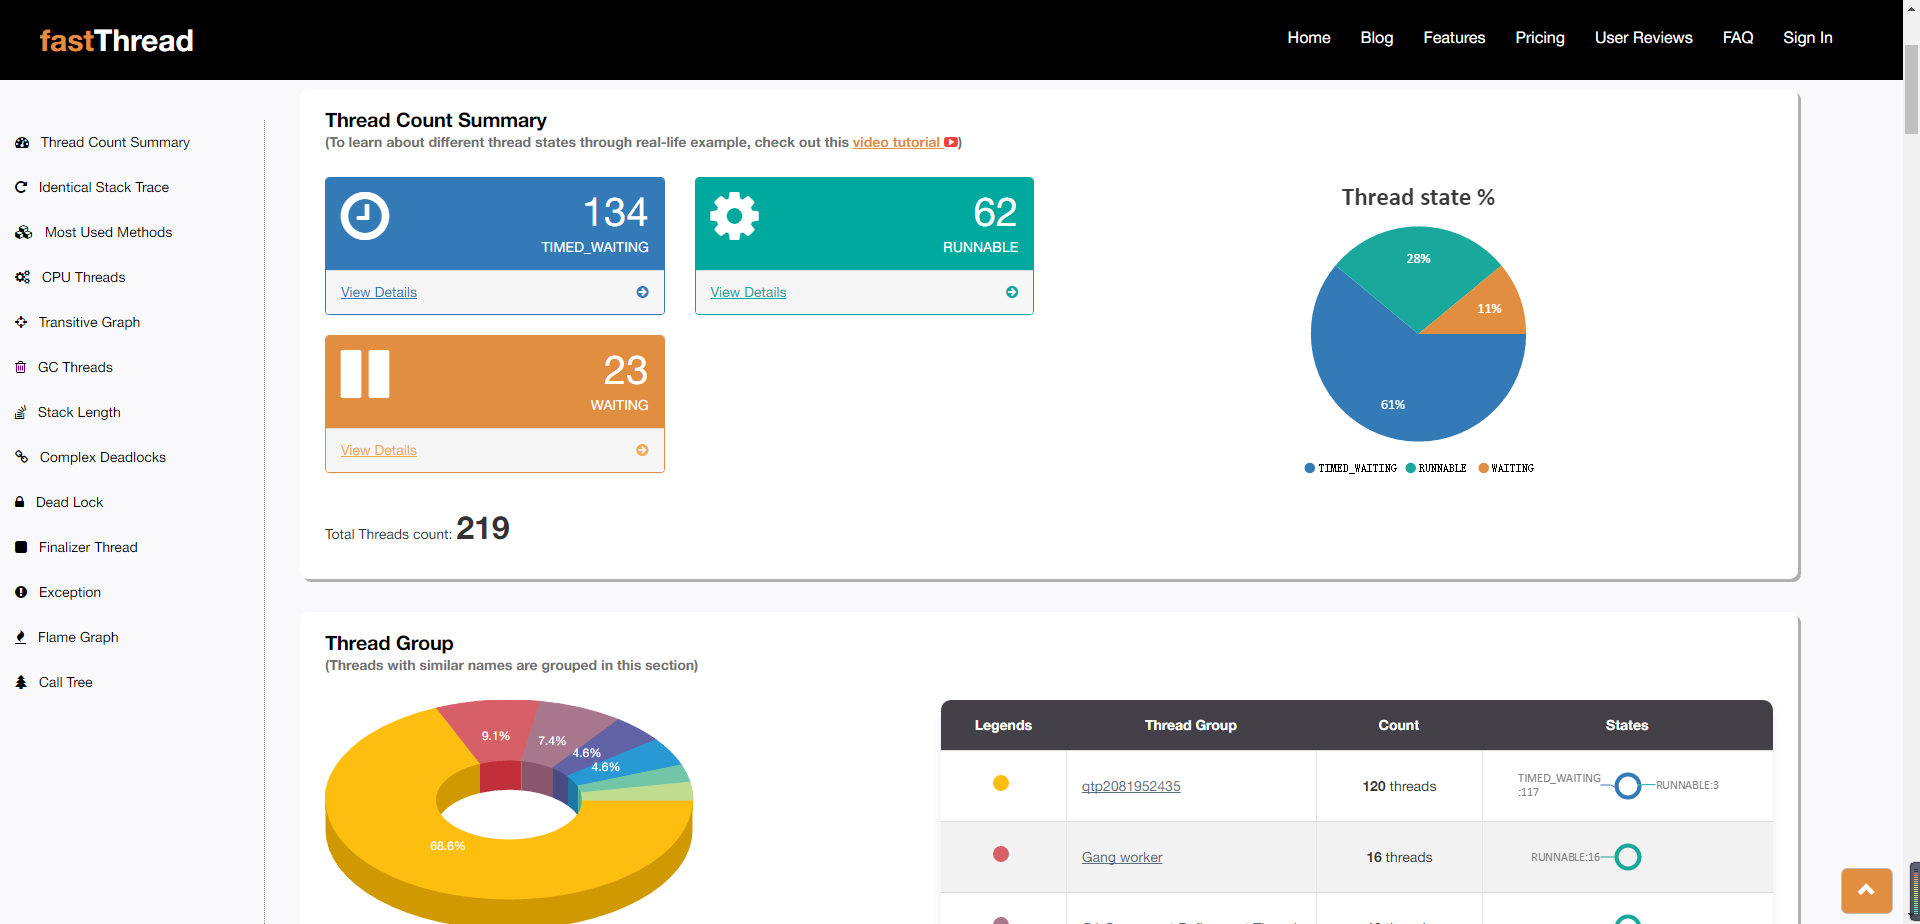Click the Identical Stack Trace refresh icon
This screenshot has width=1920, height=924.
(x=21, y=187)
